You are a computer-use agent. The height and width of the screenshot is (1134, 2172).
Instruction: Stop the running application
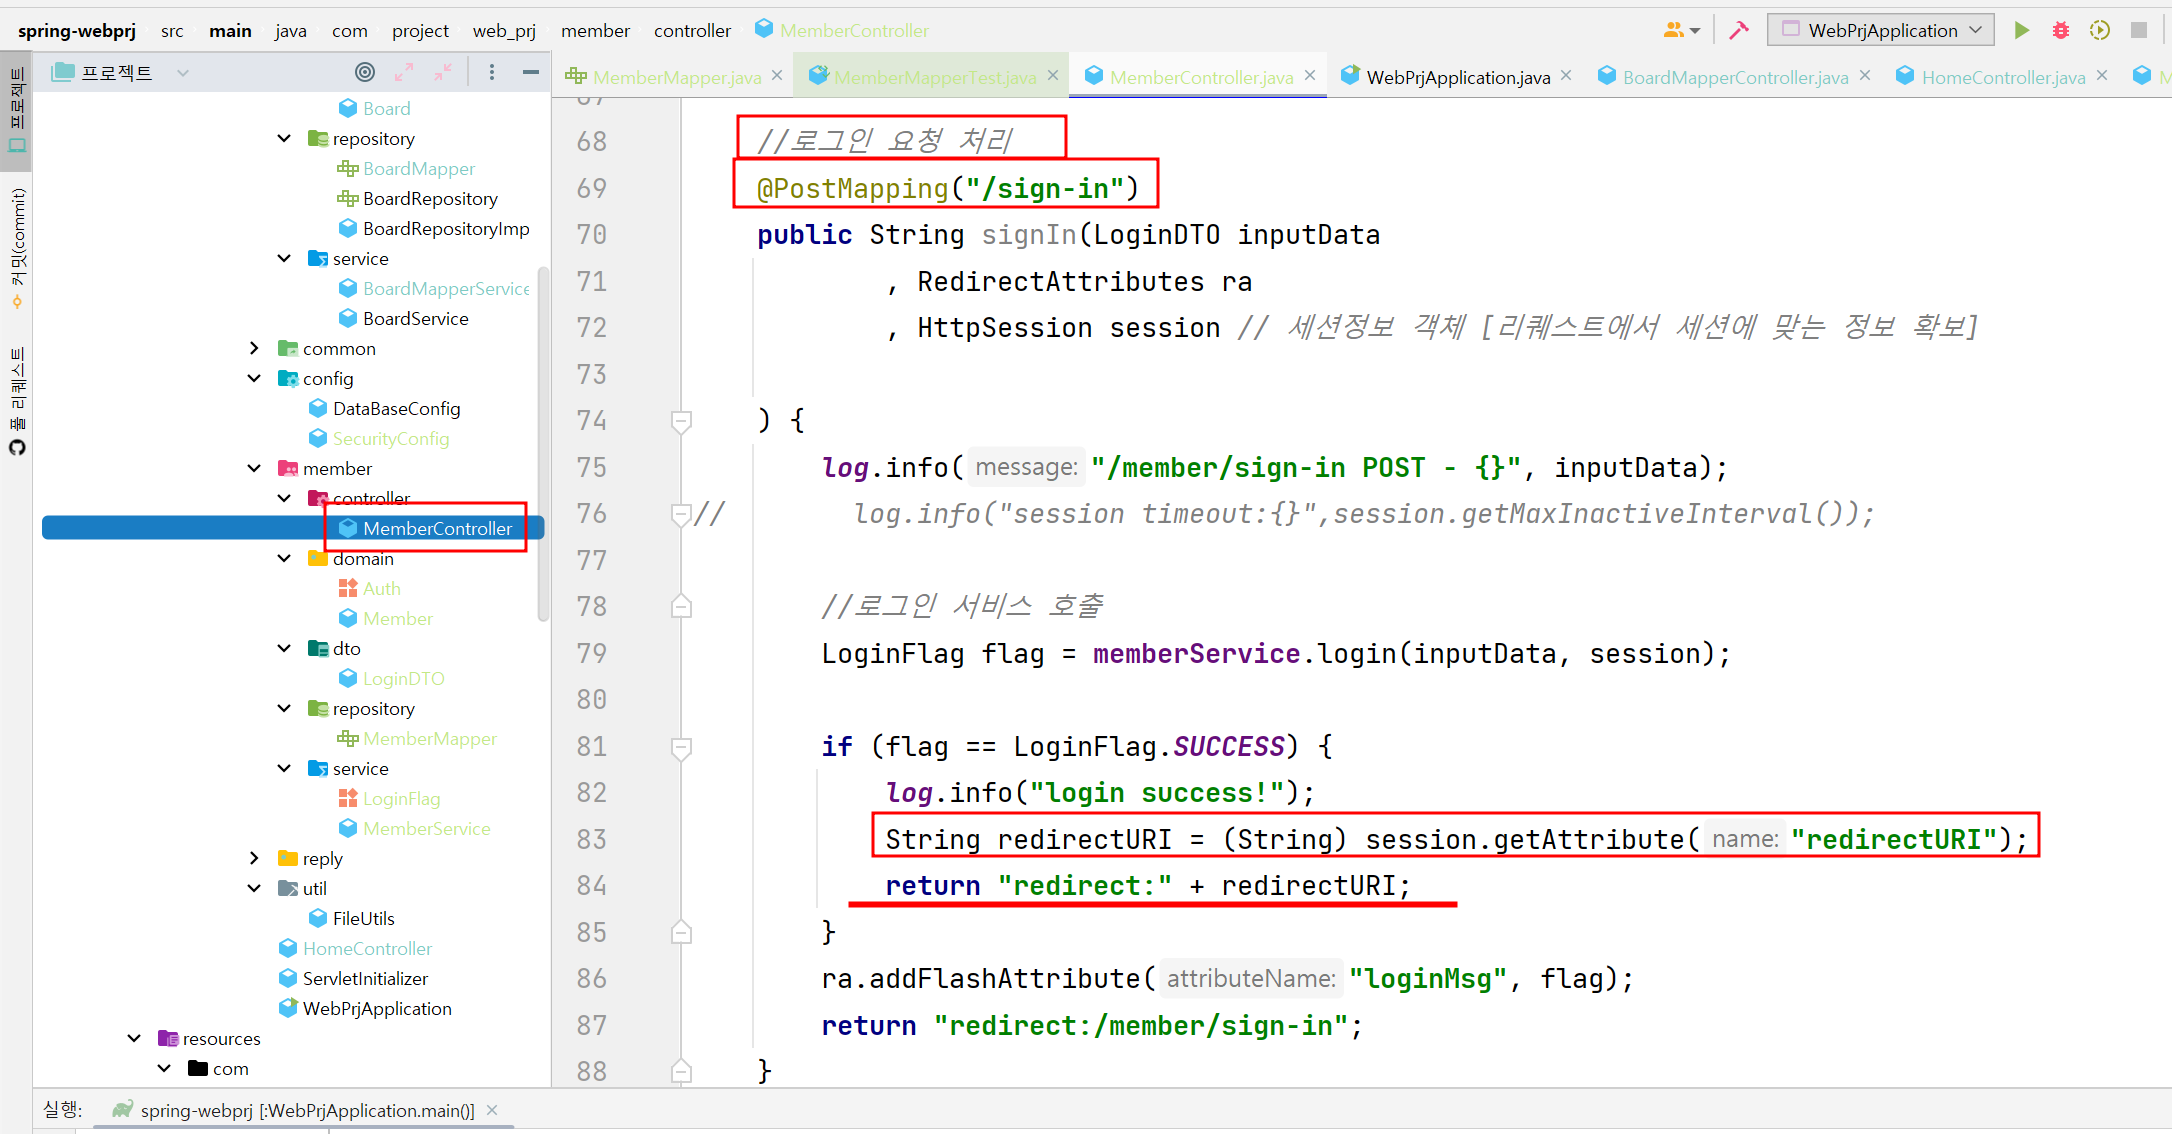click(x=2139, y=30)
